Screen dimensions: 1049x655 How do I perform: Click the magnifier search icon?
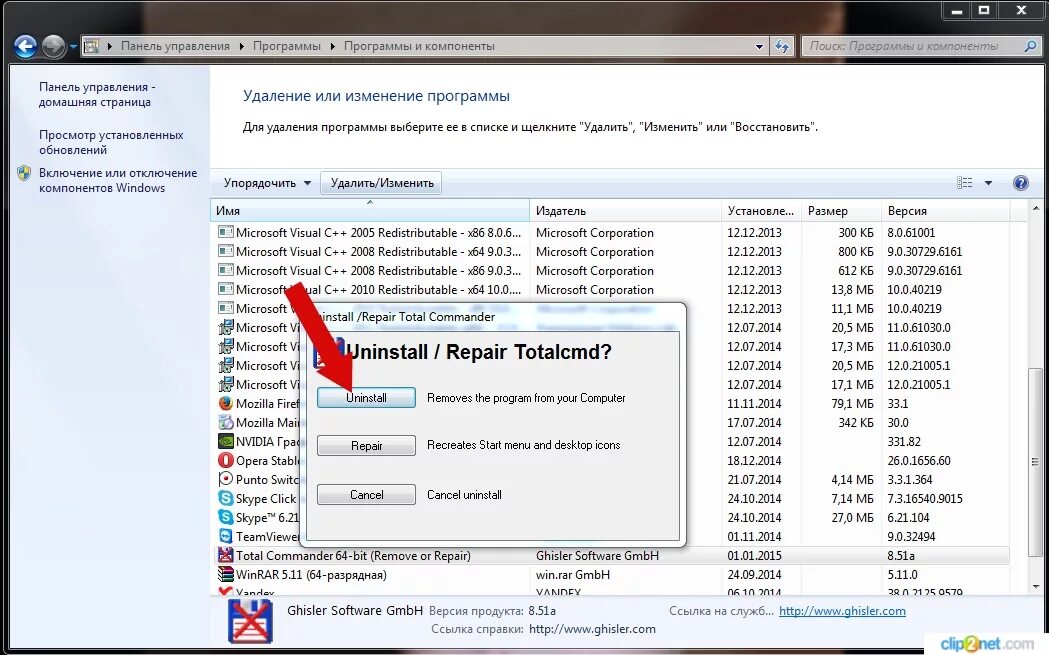[x=1030, y=46]
